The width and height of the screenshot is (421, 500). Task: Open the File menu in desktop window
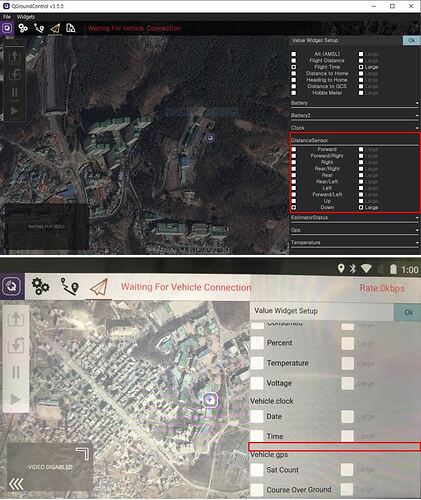7,17
